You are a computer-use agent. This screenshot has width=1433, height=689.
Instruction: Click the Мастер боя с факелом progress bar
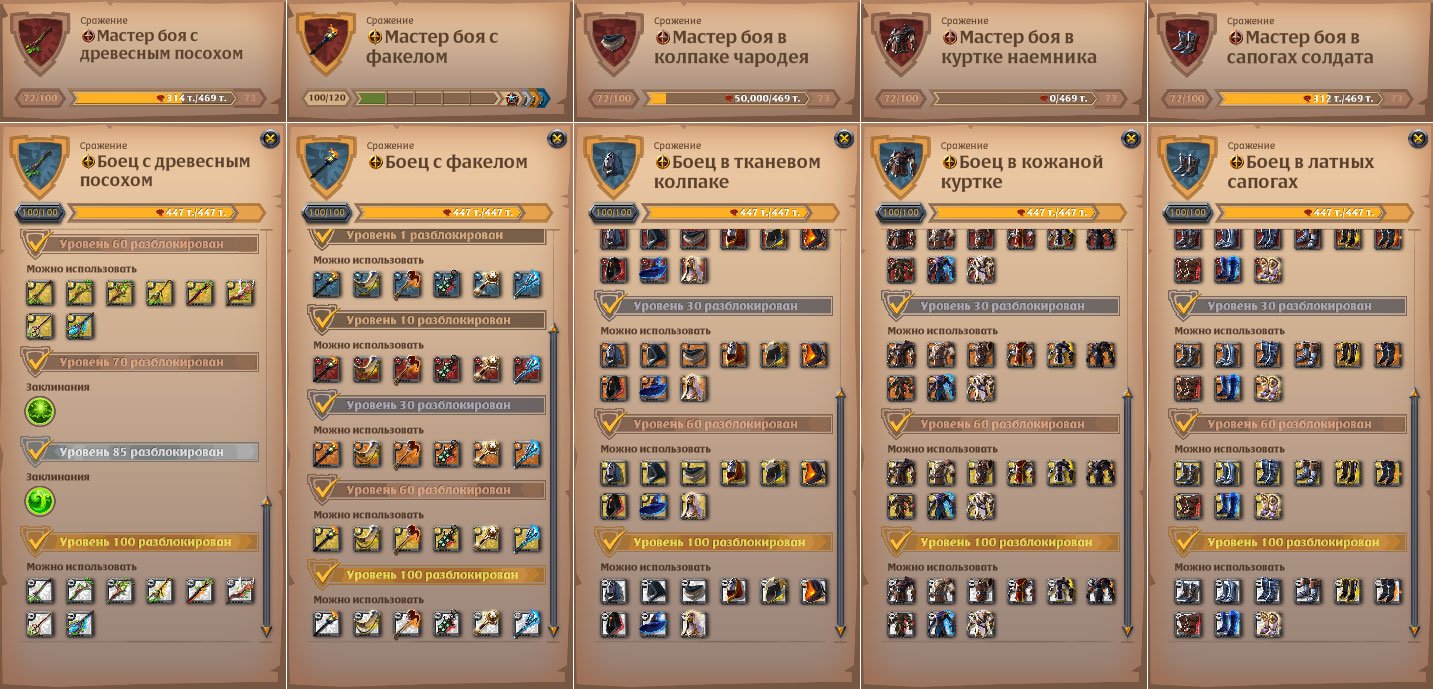click(428, 98)
